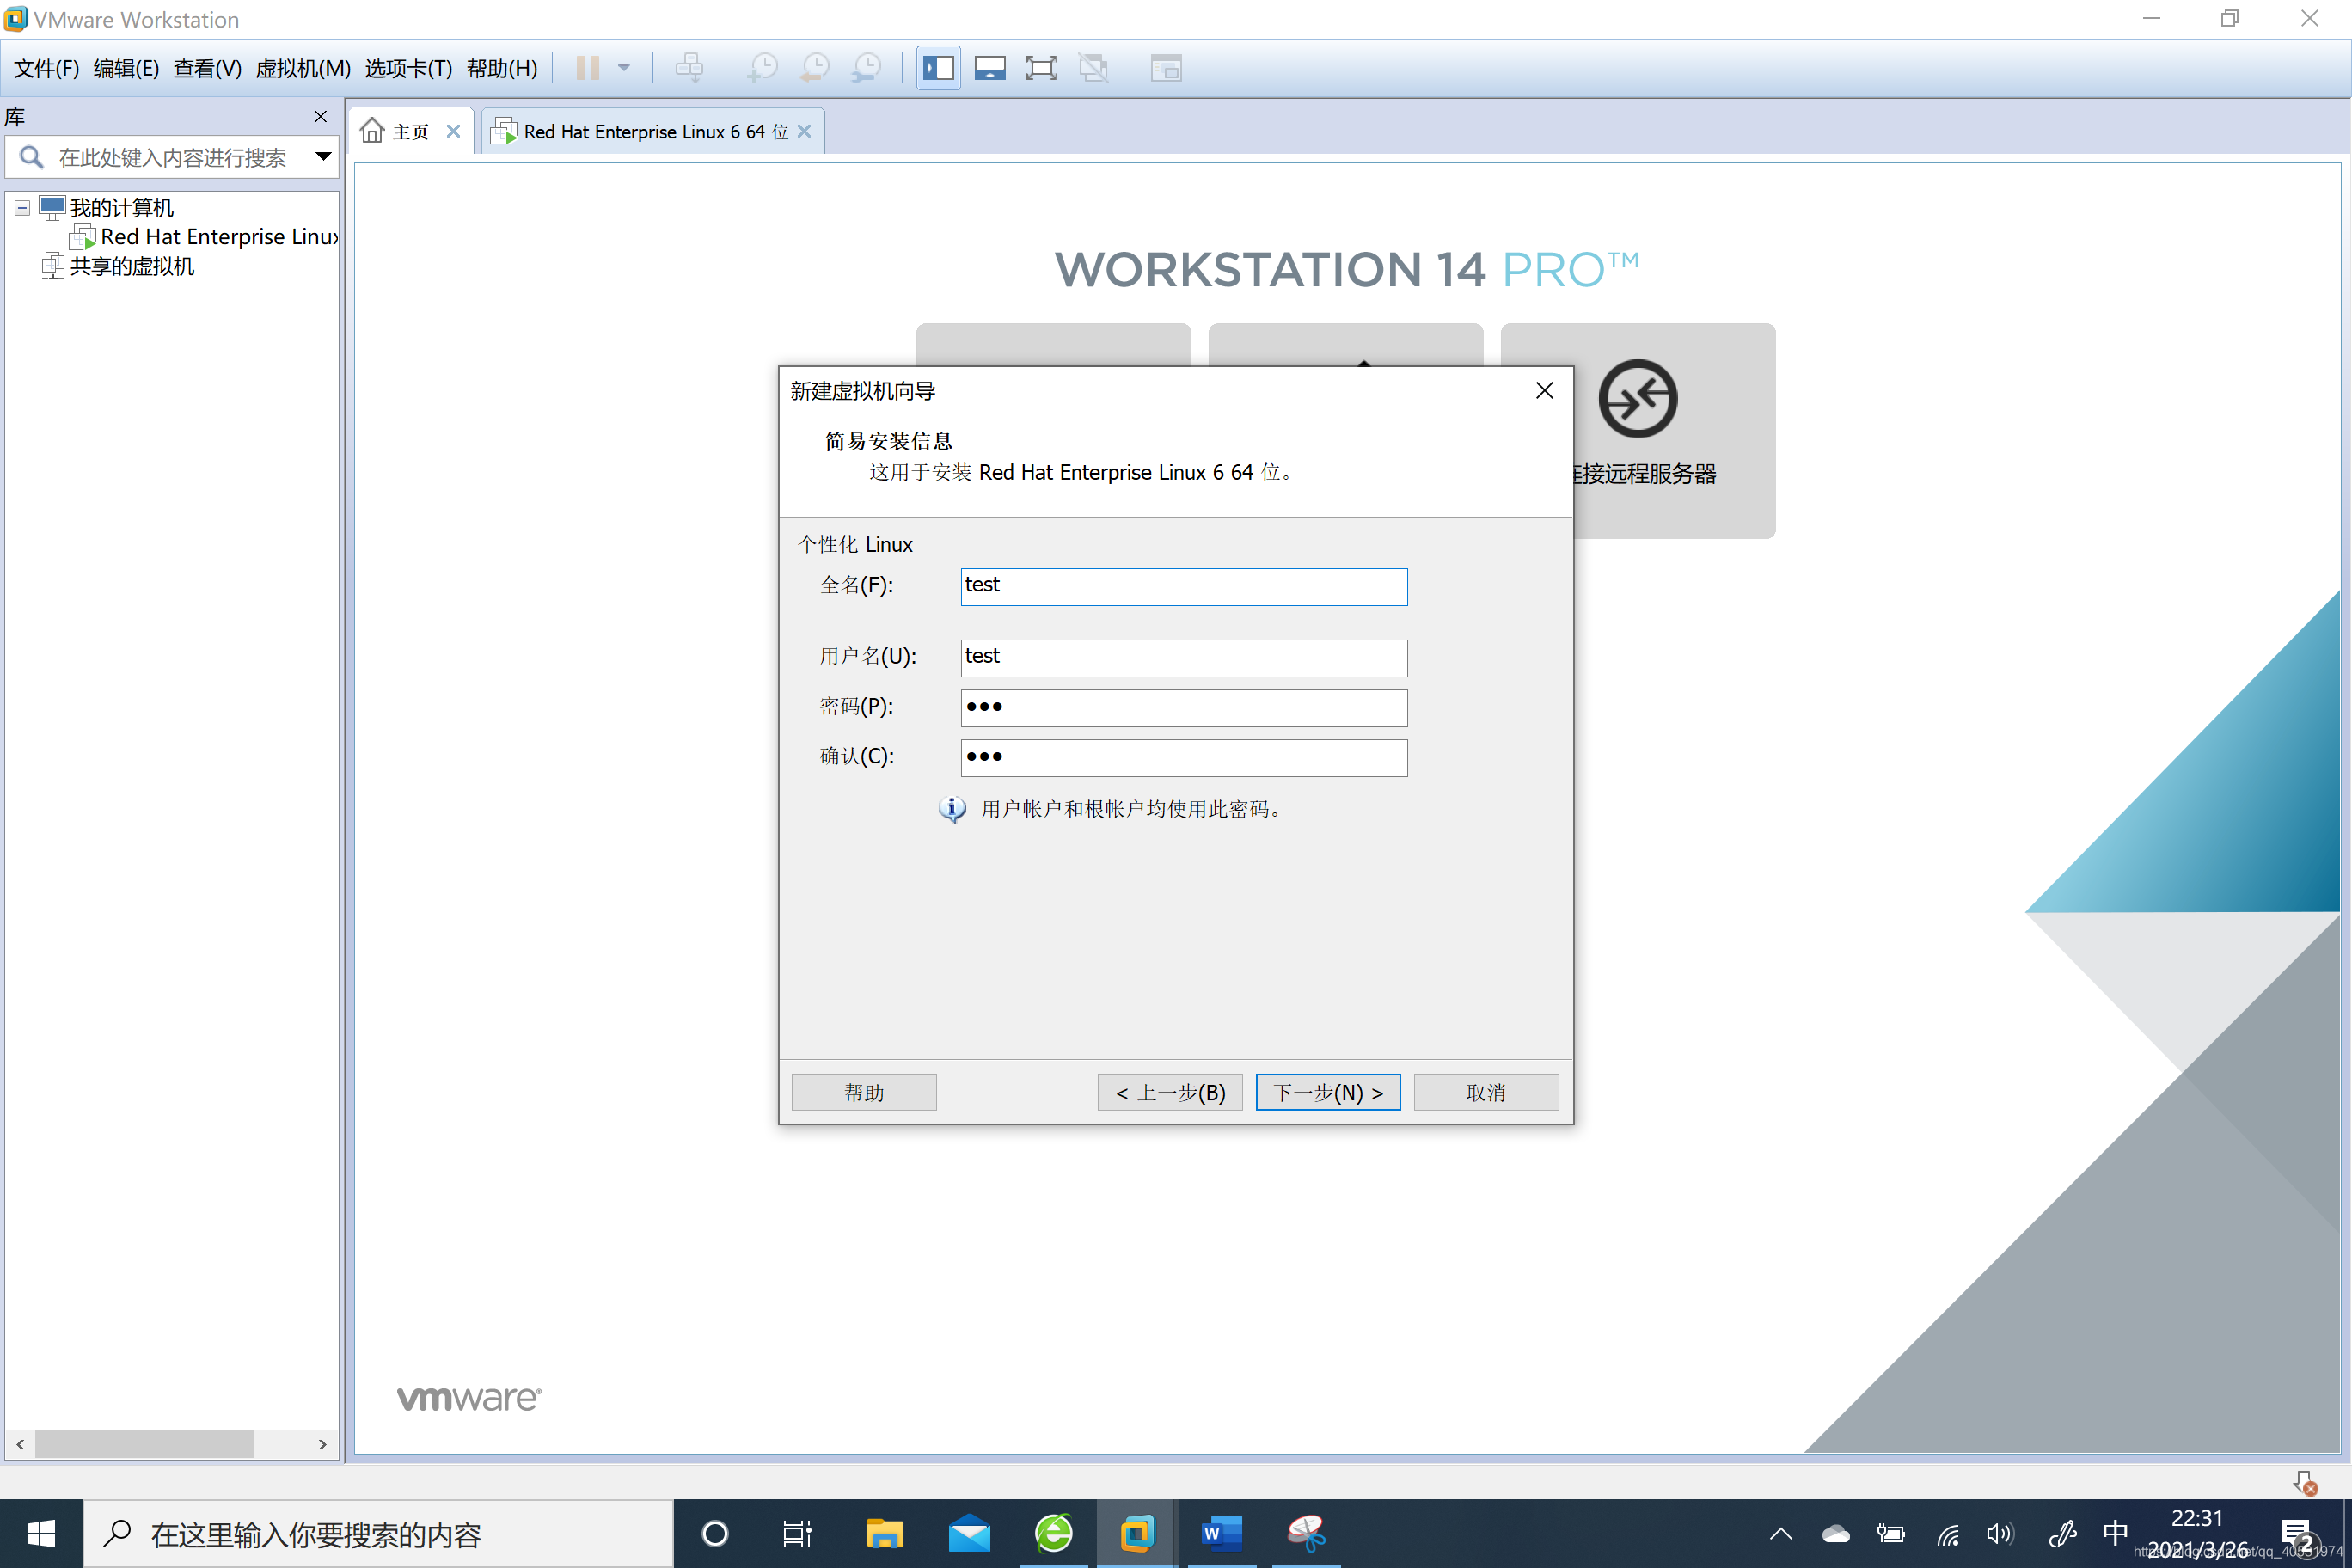Cancel the wizard with 取消 button
The width and height of the screenshot is (2352, 1568).
1486,1092
